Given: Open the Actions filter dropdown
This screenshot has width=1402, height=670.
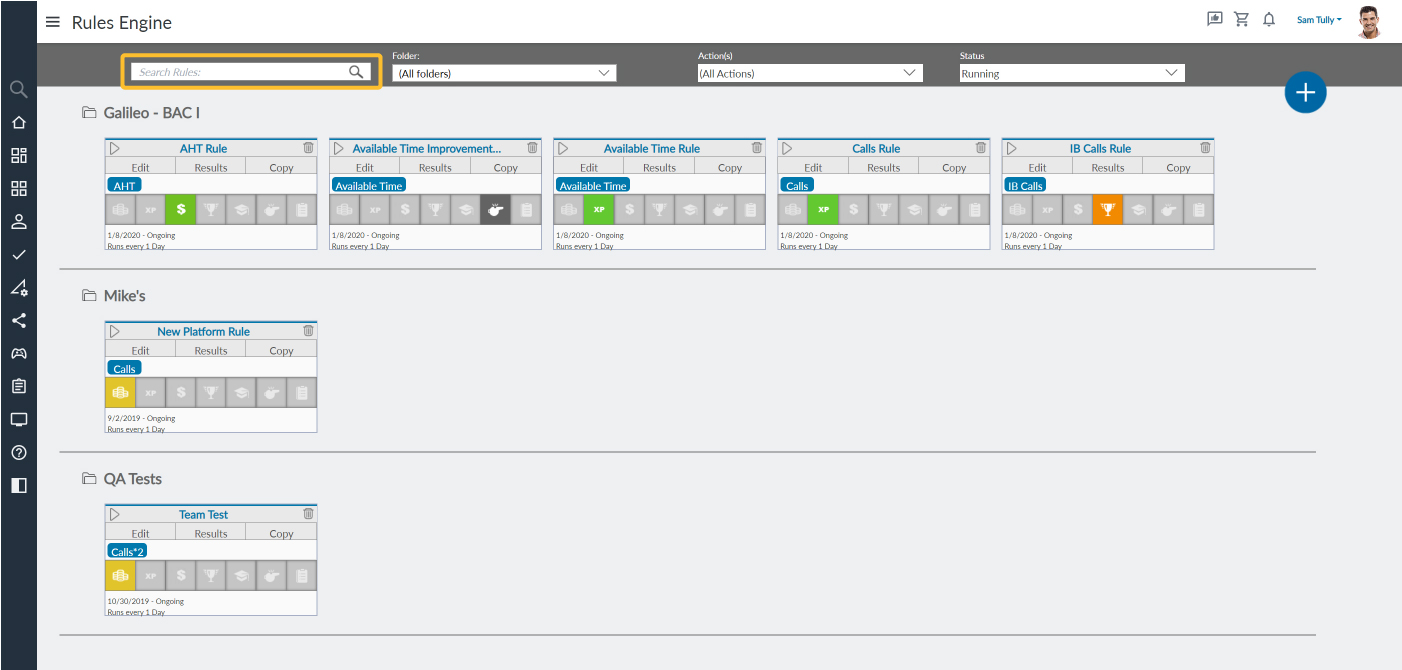Looking at the screenshot, I should pos(810,72).
